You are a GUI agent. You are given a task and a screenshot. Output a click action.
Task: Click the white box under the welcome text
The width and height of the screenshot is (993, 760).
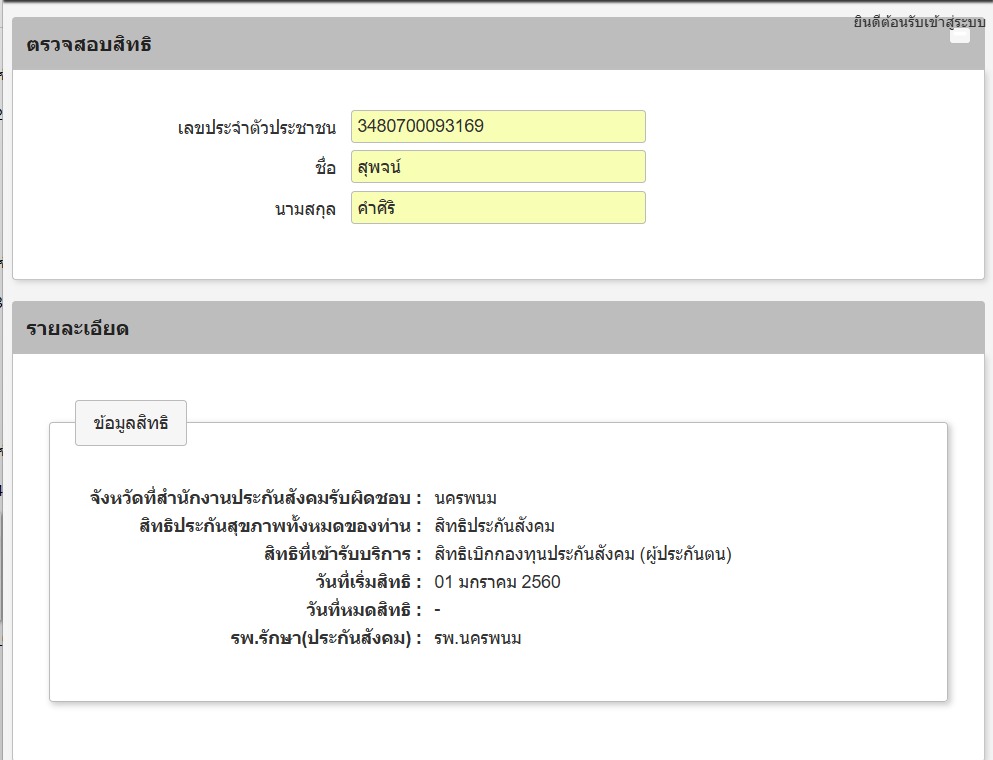click(960, 36)
